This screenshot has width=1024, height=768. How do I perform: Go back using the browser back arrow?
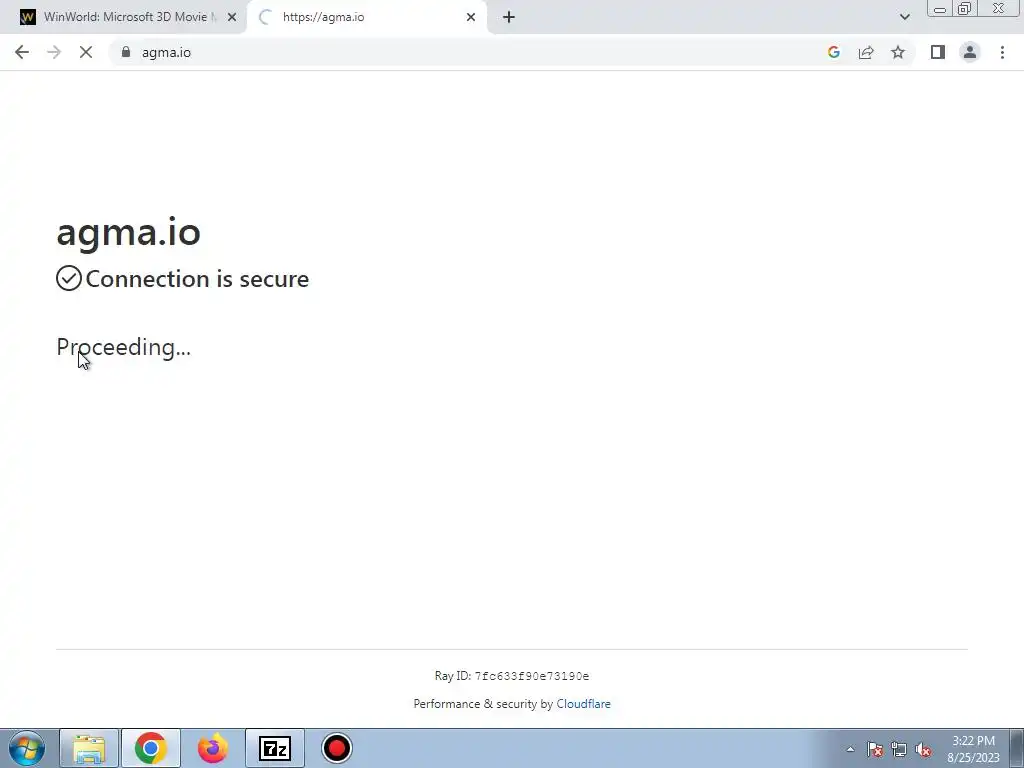[x=22, y=52]
